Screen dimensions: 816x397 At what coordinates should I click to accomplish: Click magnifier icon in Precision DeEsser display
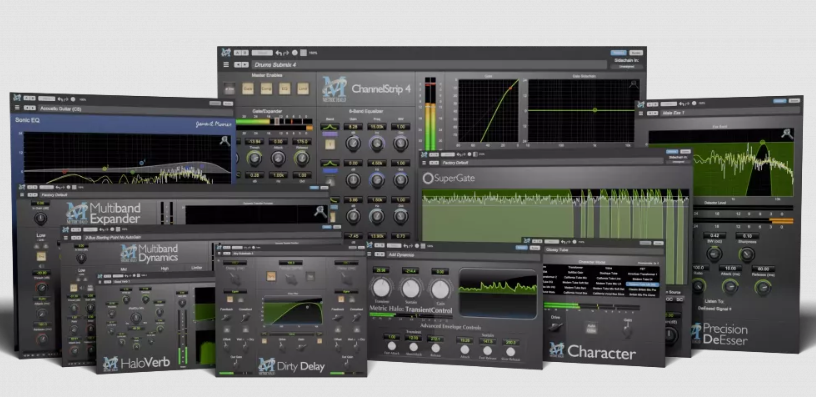pyautogui.click(x=786, y=134)
